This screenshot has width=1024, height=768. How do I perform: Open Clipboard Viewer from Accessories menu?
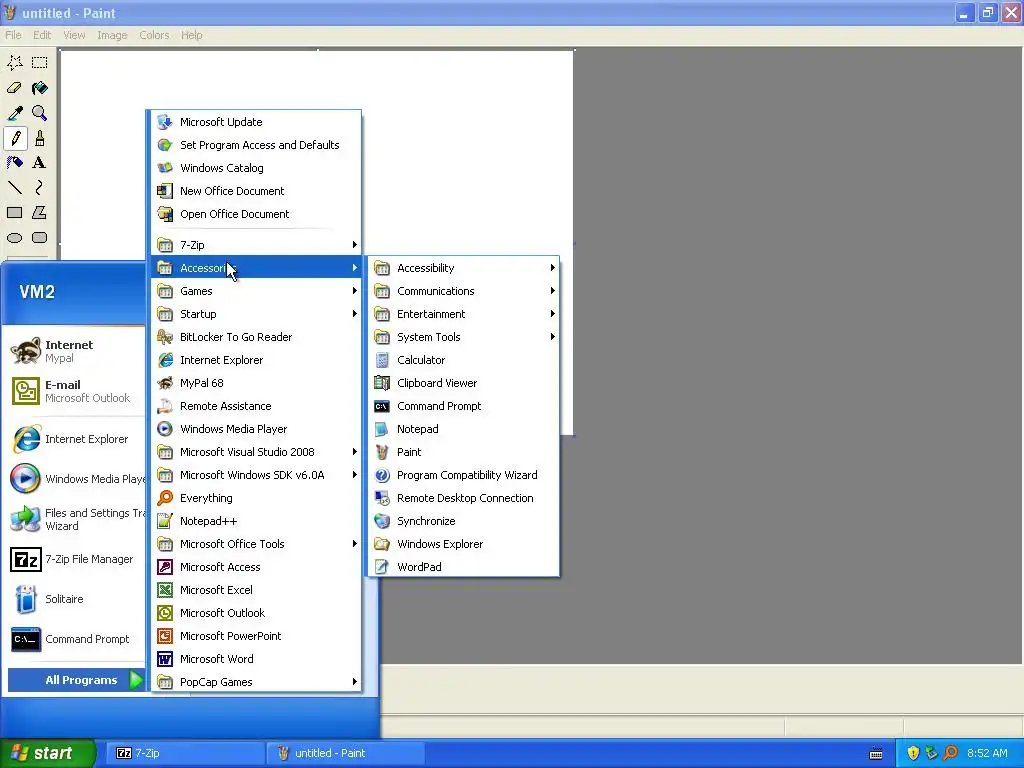[x=464, y=383]
